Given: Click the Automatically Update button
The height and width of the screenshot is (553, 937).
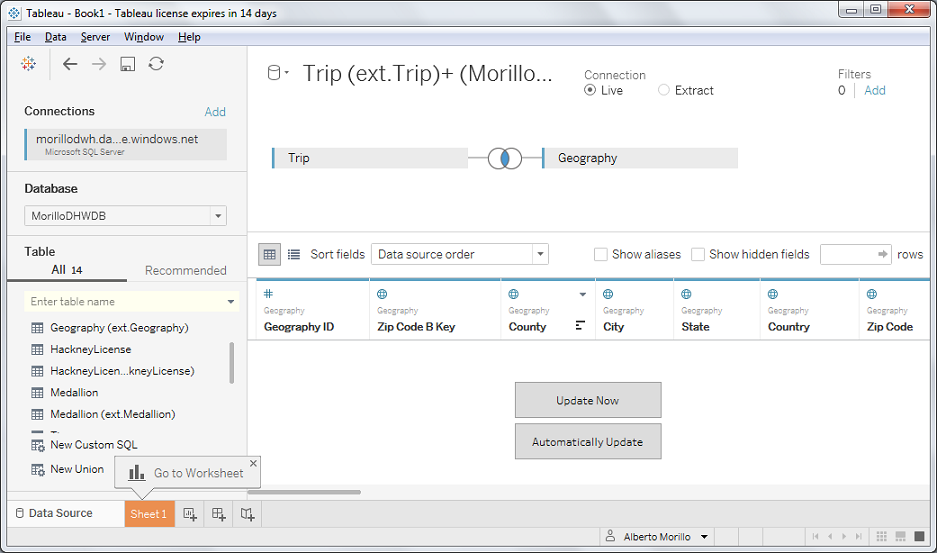Looking at the screenshot, I should [x=588, y=441].
